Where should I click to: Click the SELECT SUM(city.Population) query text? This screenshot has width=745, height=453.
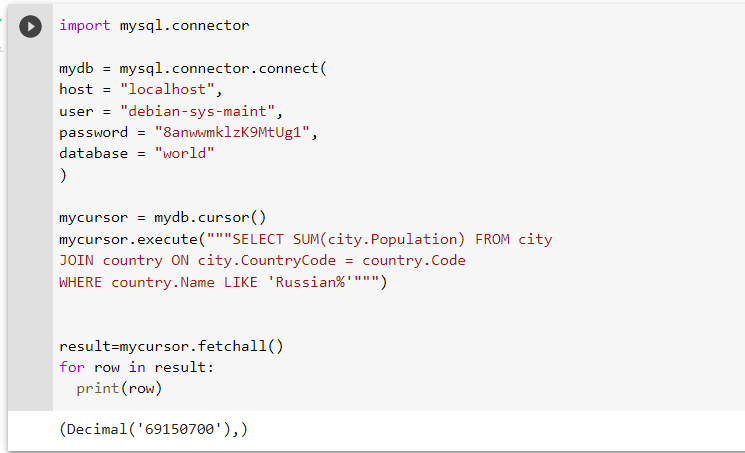(348, 239)
